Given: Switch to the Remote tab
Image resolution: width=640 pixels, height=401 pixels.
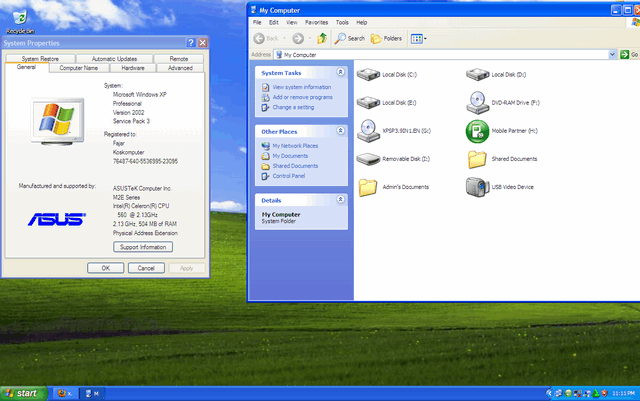Looking at the screenshot, I should pos(179,59).
